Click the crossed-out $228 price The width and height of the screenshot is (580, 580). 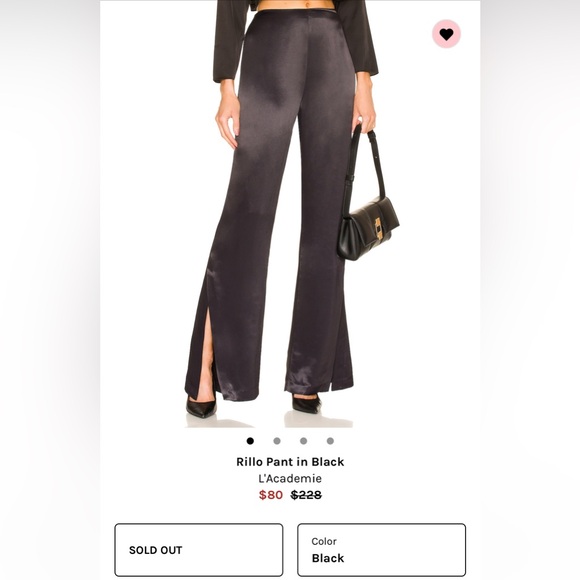pyautogui.click(x=306, y=495)
